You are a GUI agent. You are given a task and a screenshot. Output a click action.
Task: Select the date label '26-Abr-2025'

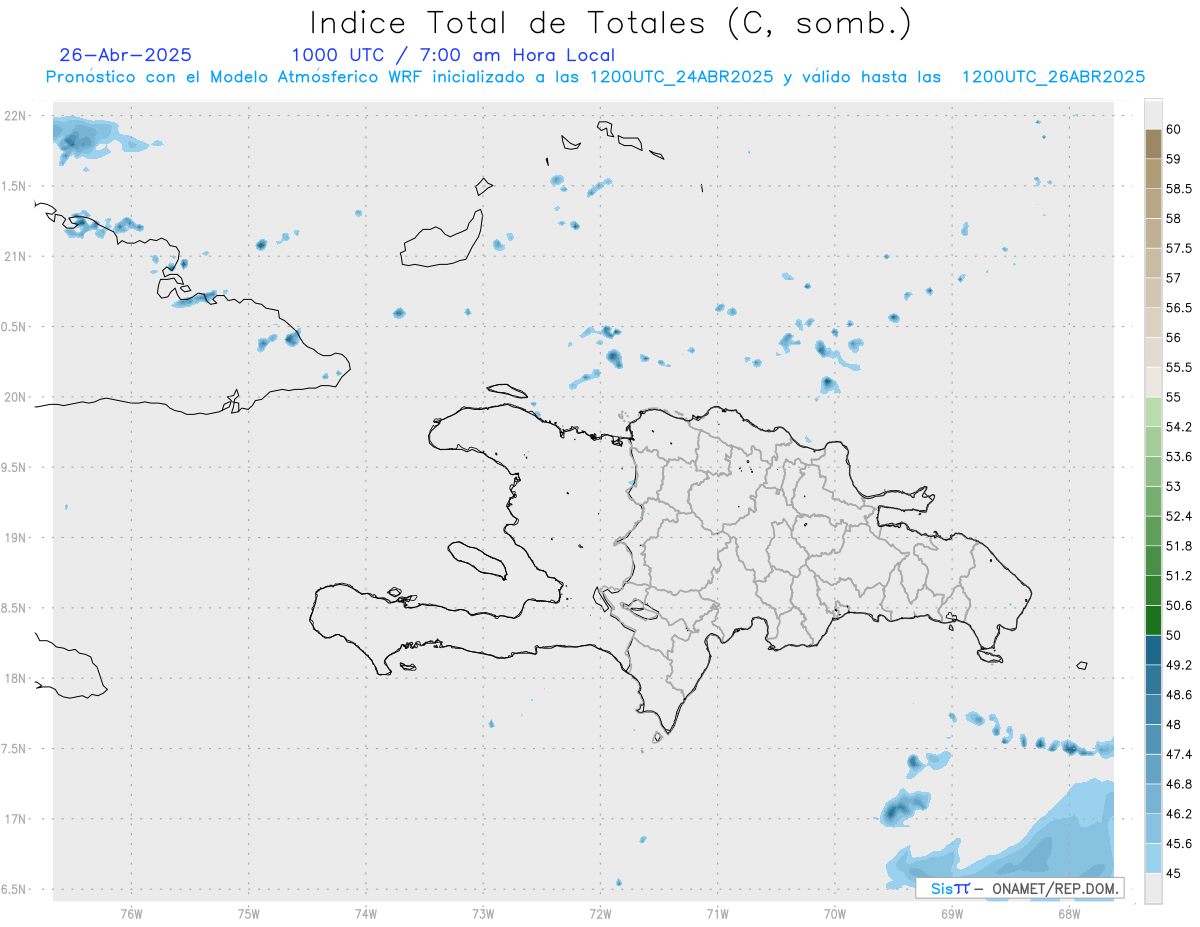pyautogui.click(x=126, y=55)
